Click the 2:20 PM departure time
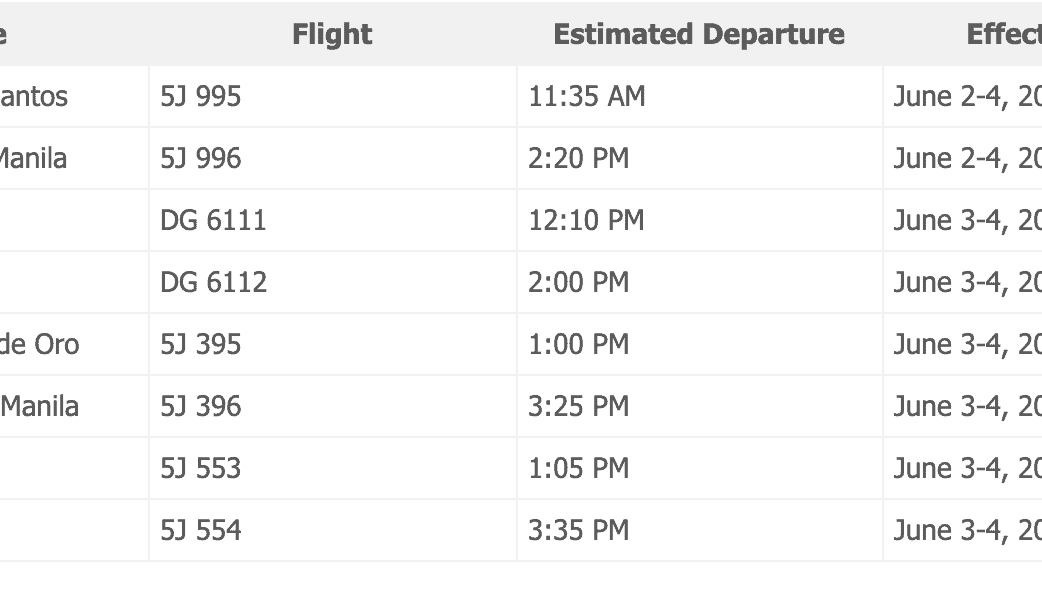Viewport: 1042px width, 590px height. tap(579, 159)
